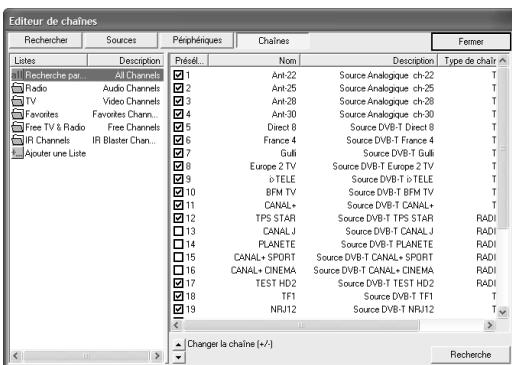
Task: Uncheck channel 1 Ant-22 checkbox
Action: [179, 75]
